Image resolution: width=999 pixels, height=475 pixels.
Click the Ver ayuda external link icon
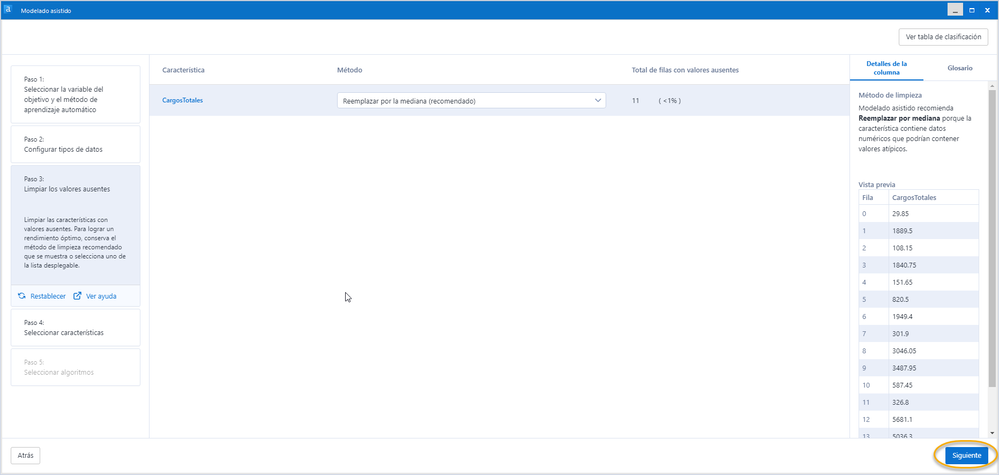pyautogui.click(x=78, y=296)
